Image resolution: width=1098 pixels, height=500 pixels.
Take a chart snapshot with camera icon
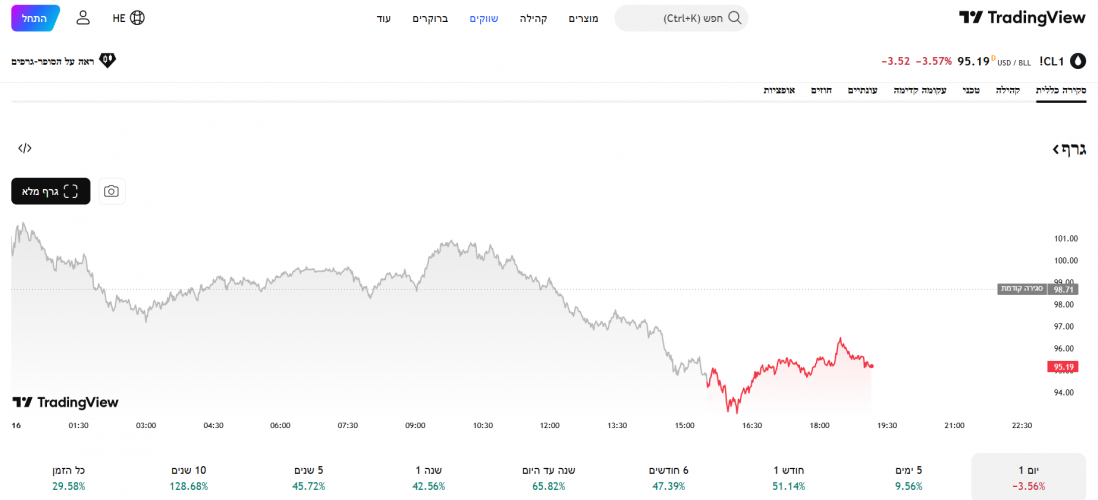[x=111, y=191]
